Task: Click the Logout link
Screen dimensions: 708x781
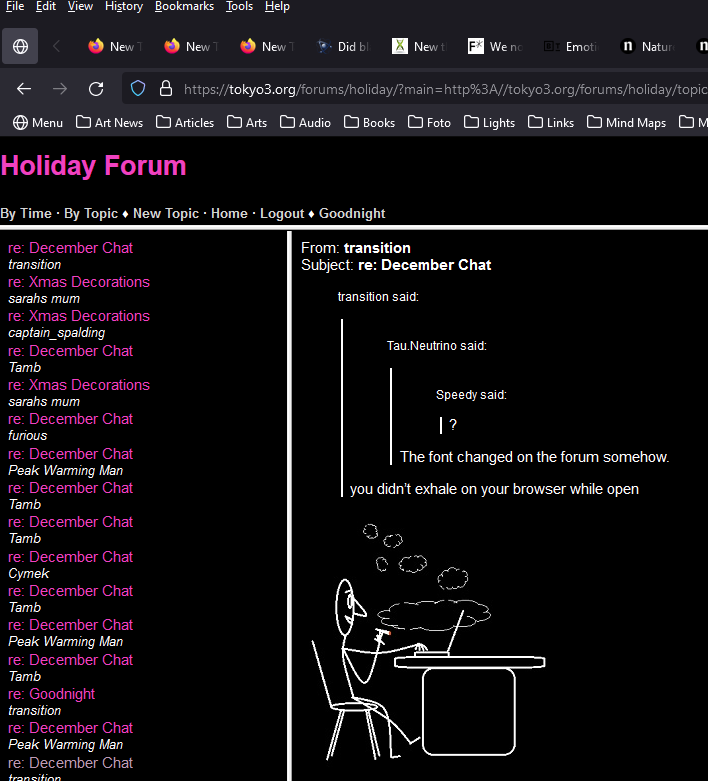Action: coord(282,213)
